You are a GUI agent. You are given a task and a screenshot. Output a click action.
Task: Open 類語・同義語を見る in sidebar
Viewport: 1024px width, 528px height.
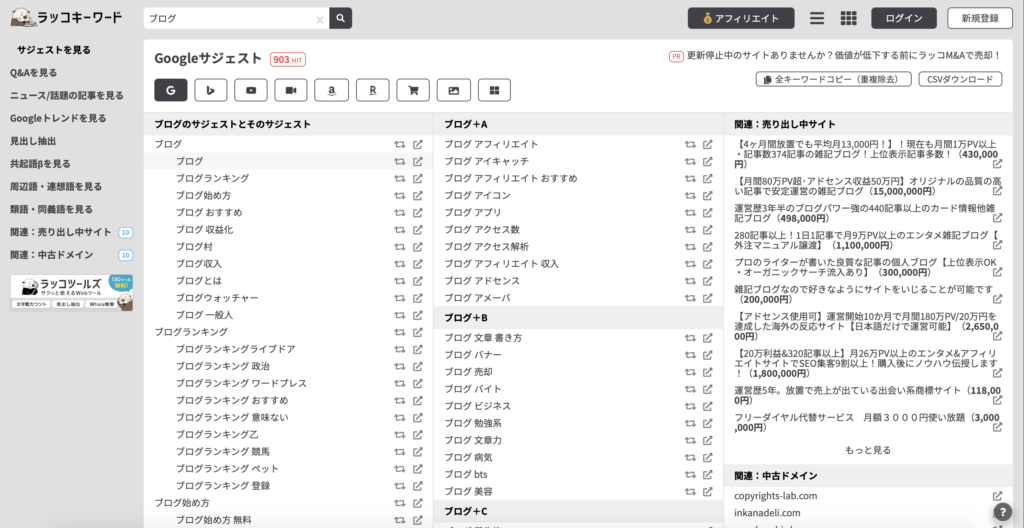(x=51, y=209)
